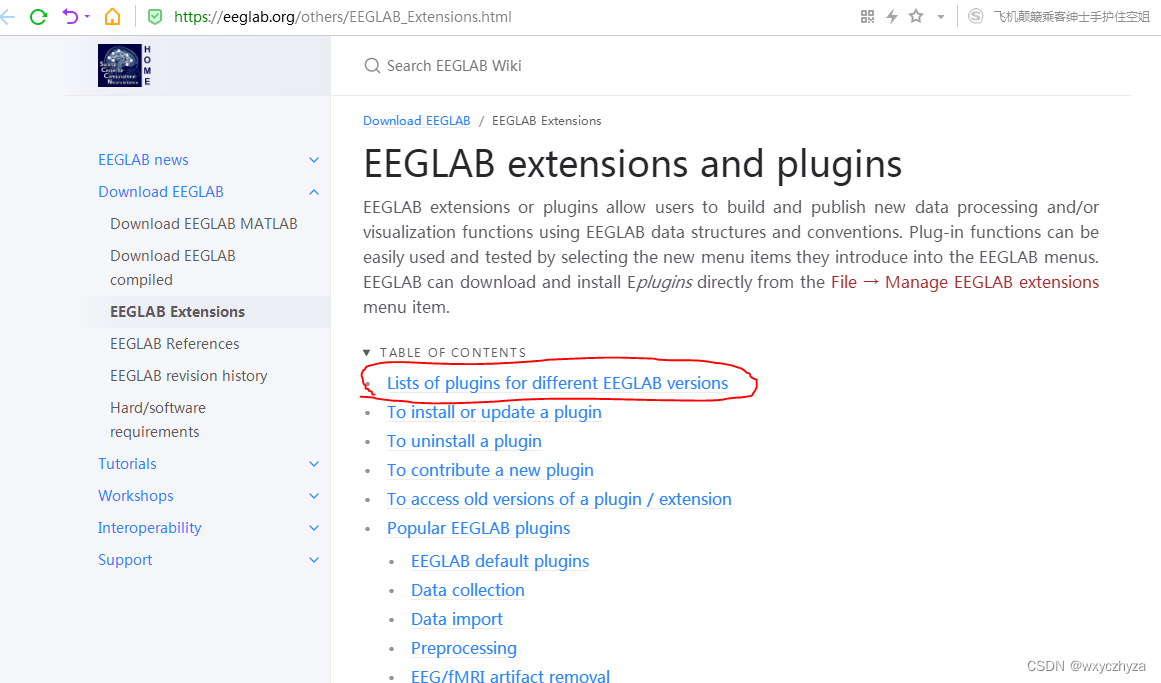Open EEG/fMRI artifact removal link
The image size is (1161, 683).
click(510, 675)
